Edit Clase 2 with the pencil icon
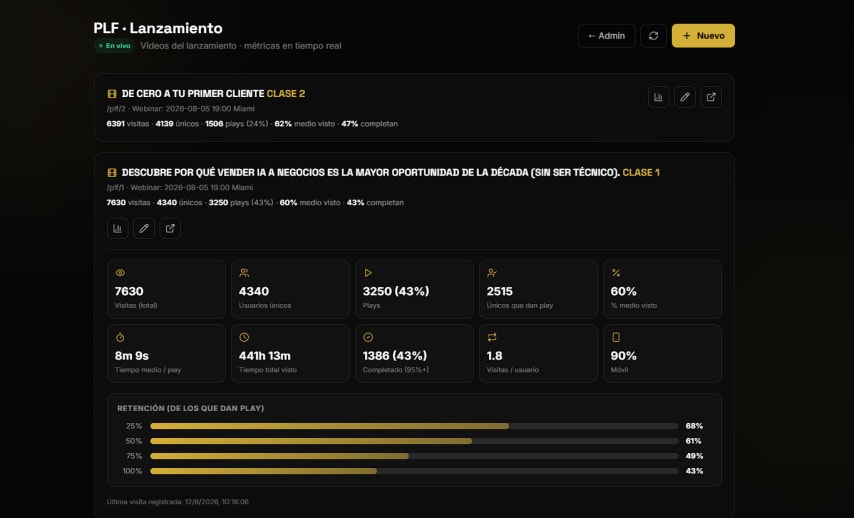The width and height of the screenshot is (854, 518). [x=685, y=97]
